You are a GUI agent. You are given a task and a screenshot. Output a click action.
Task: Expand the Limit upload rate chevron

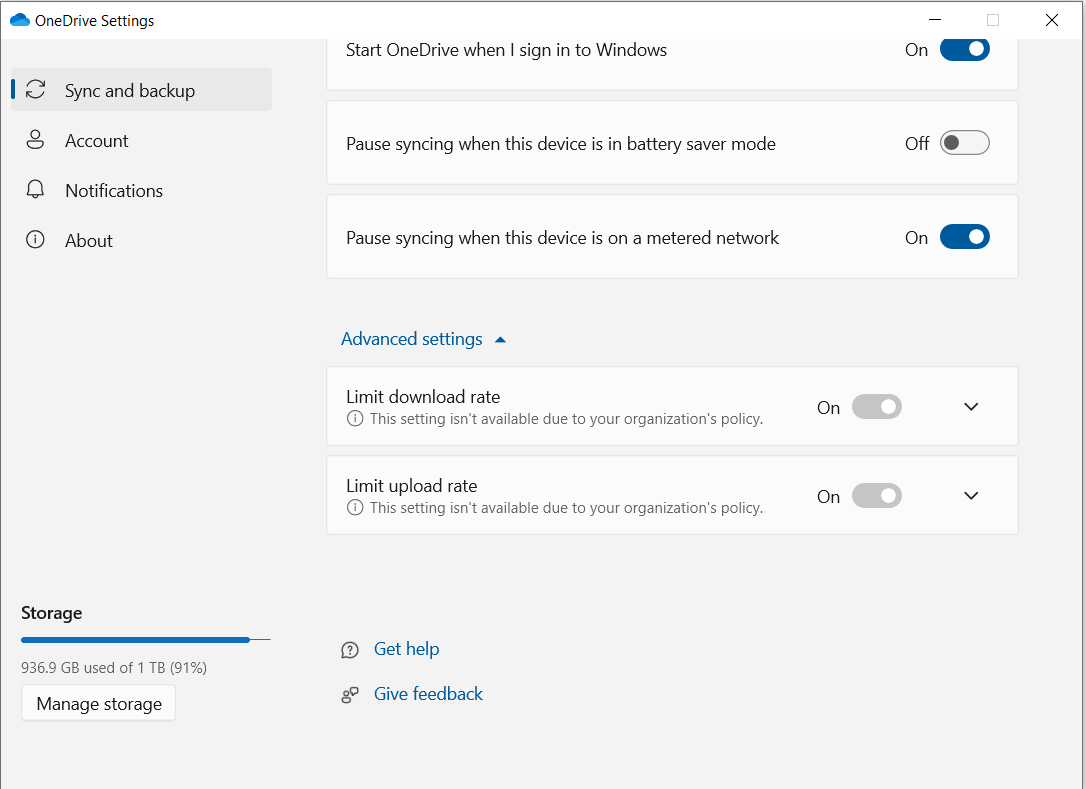[971, 495]
